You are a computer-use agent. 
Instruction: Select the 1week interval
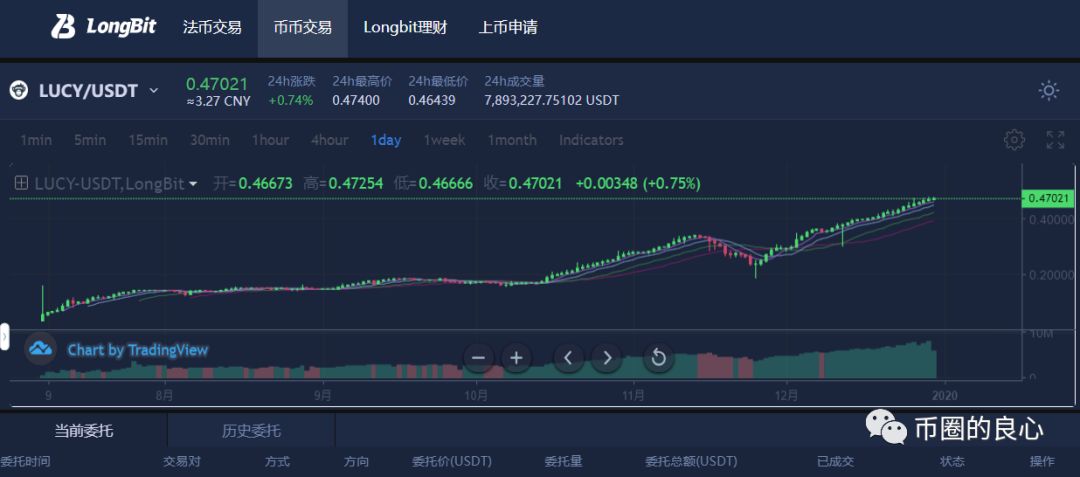[x=444, y=140]
